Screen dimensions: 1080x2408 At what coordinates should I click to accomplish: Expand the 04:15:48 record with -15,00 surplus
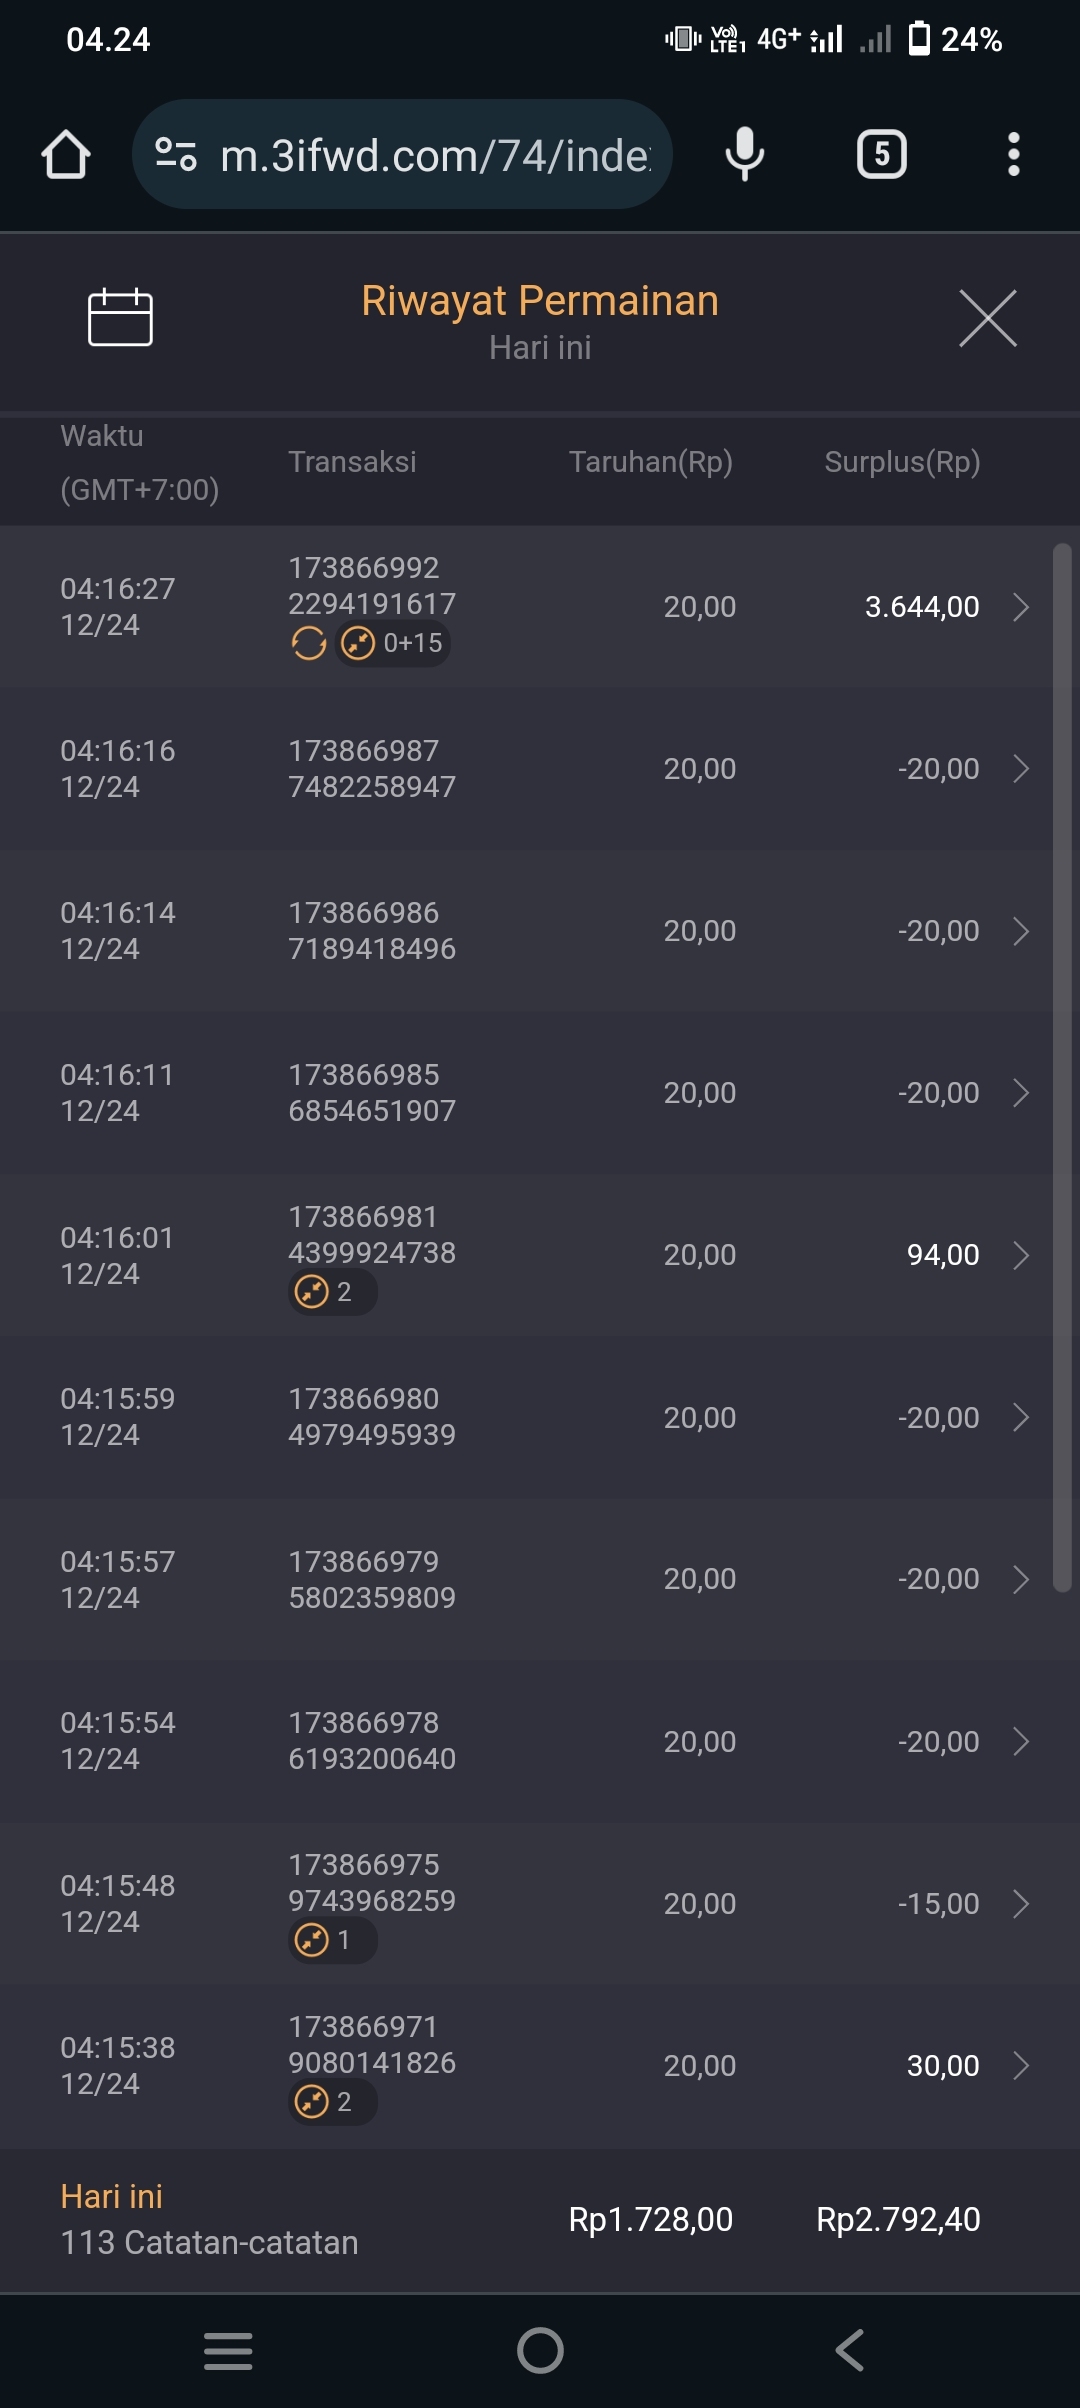pos(1020,1903)
